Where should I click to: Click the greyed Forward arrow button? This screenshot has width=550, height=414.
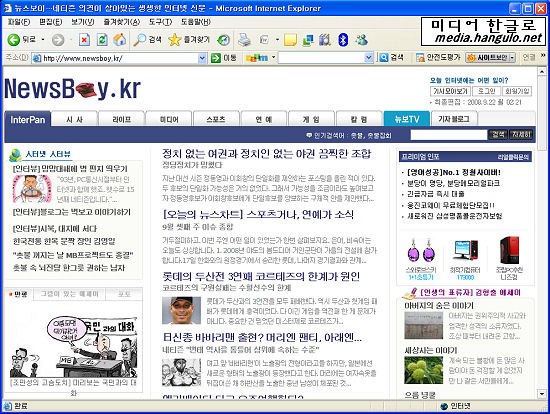58,40
